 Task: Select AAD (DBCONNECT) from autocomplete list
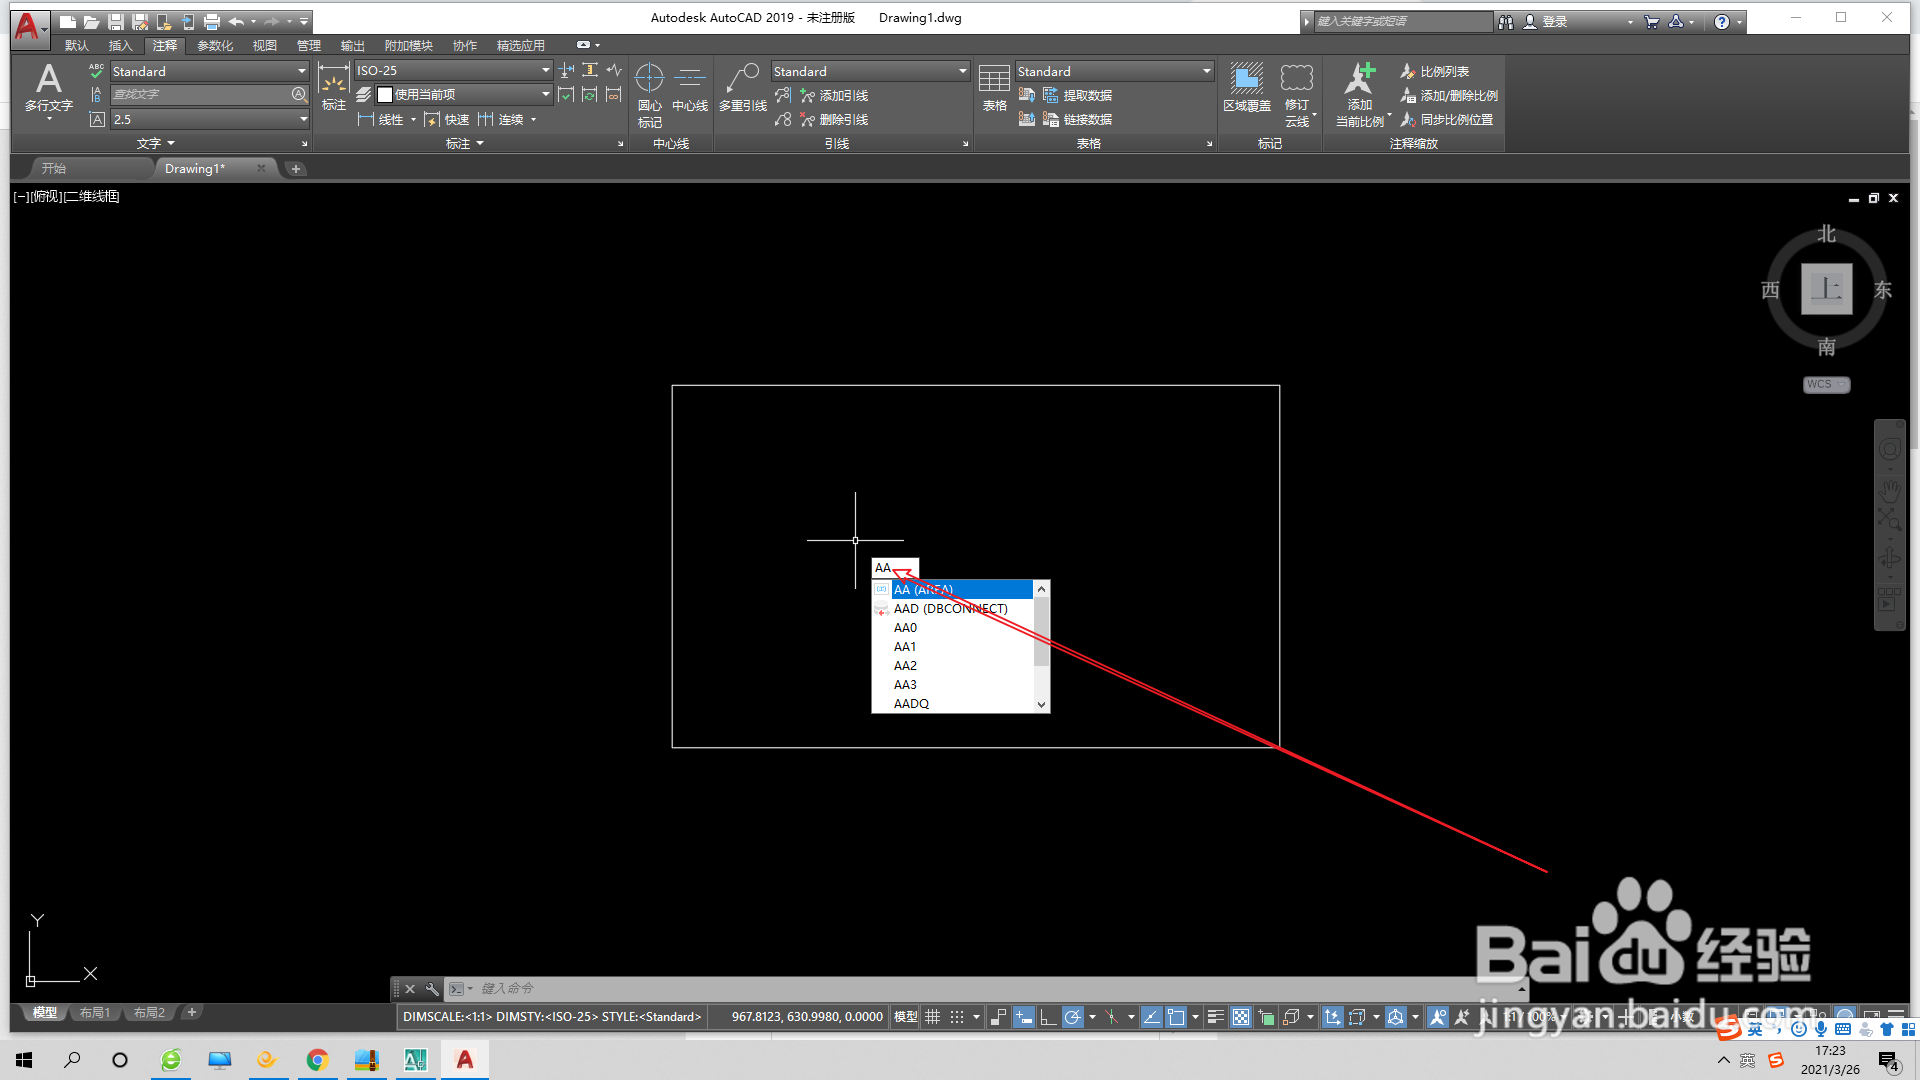[x=950, y=609]
